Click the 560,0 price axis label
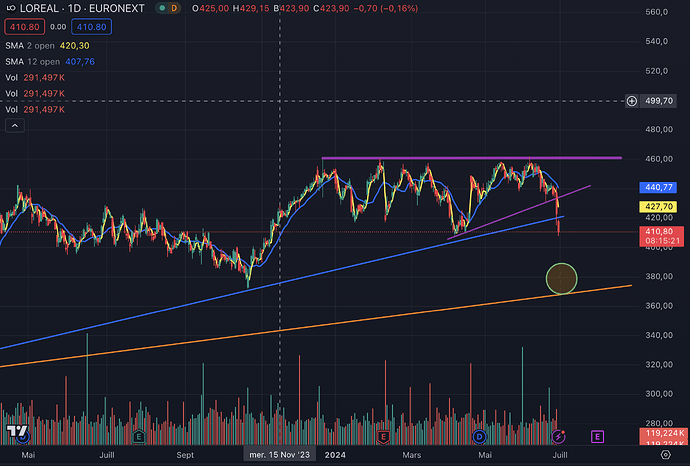This screenshot has height=466, width=690. 657,12
